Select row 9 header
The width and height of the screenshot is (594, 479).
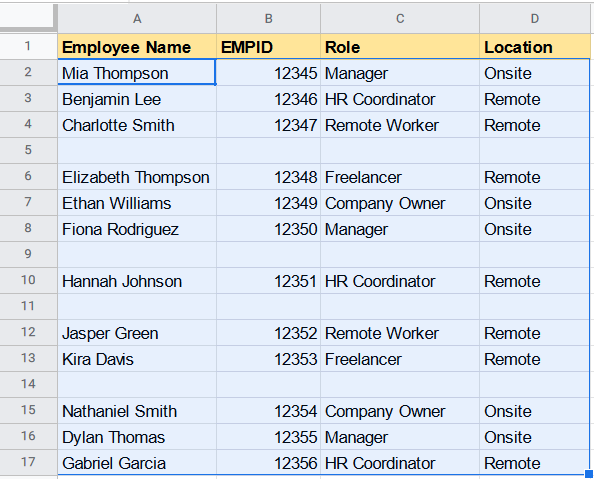(28, 254)
